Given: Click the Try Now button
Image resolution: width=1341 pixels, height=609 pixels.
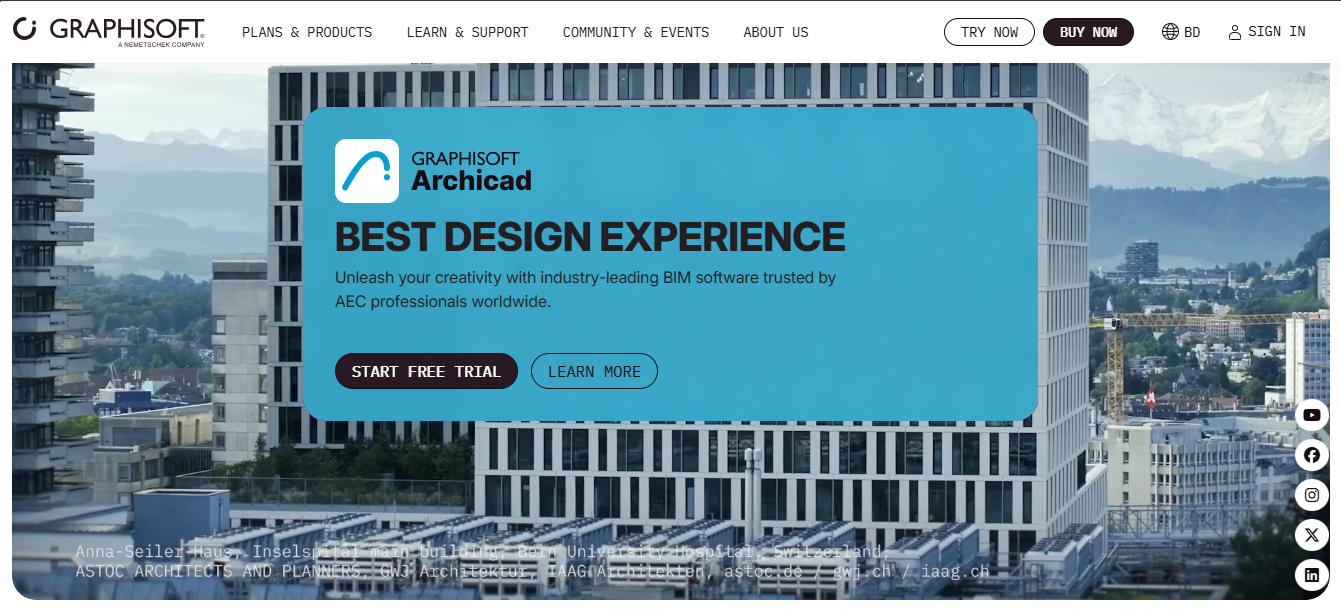Looking at the screenshot, I should coord(989,32).
